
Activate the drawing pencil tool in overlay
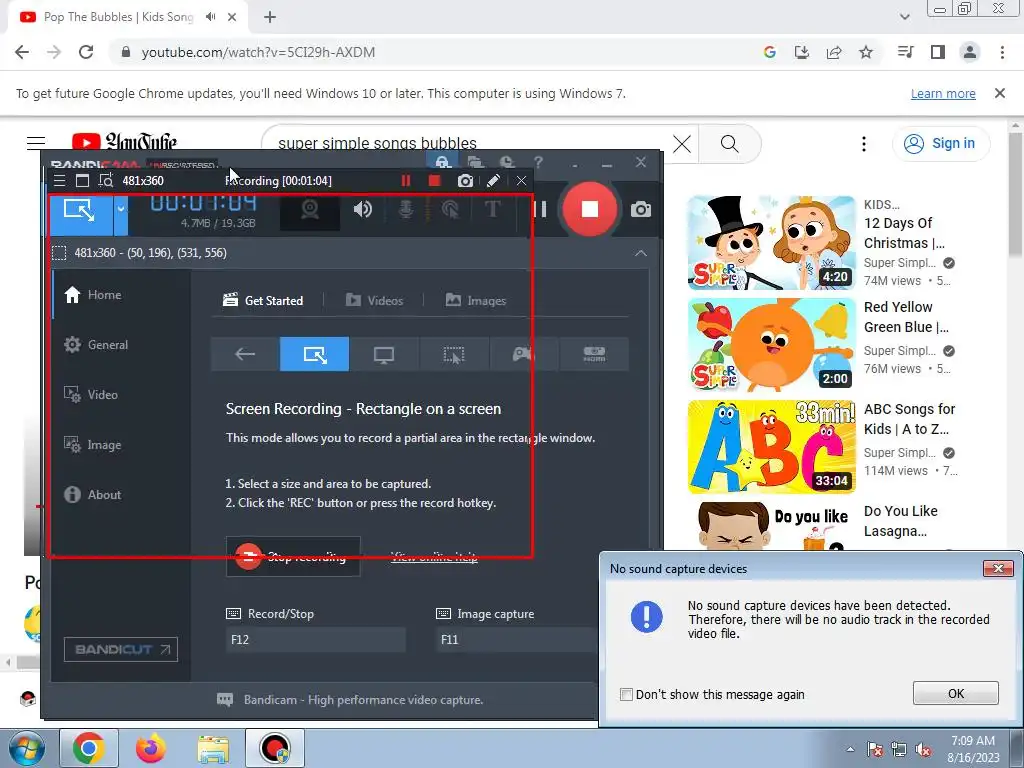point(493,181)
